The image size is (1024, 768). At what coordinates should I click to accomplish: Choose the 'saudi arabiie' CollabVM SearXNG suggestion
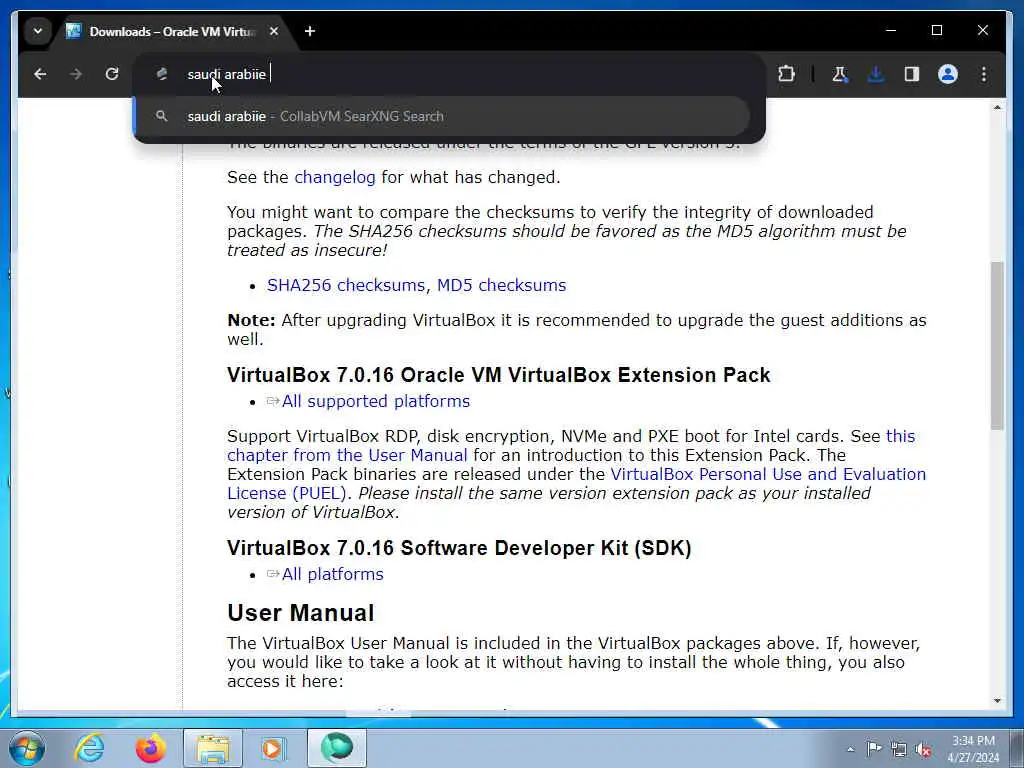click(441, 116)
